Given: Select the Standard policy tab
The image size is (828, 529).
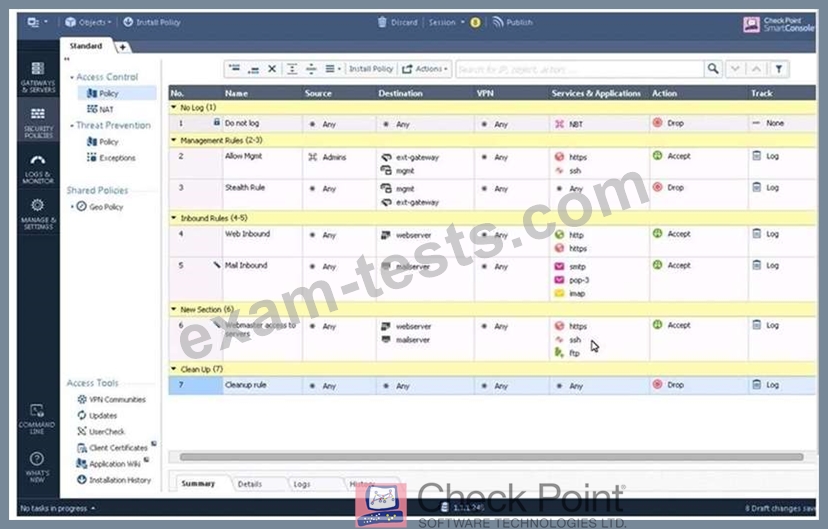Looking at the screenshot, I should click(86, 46).
